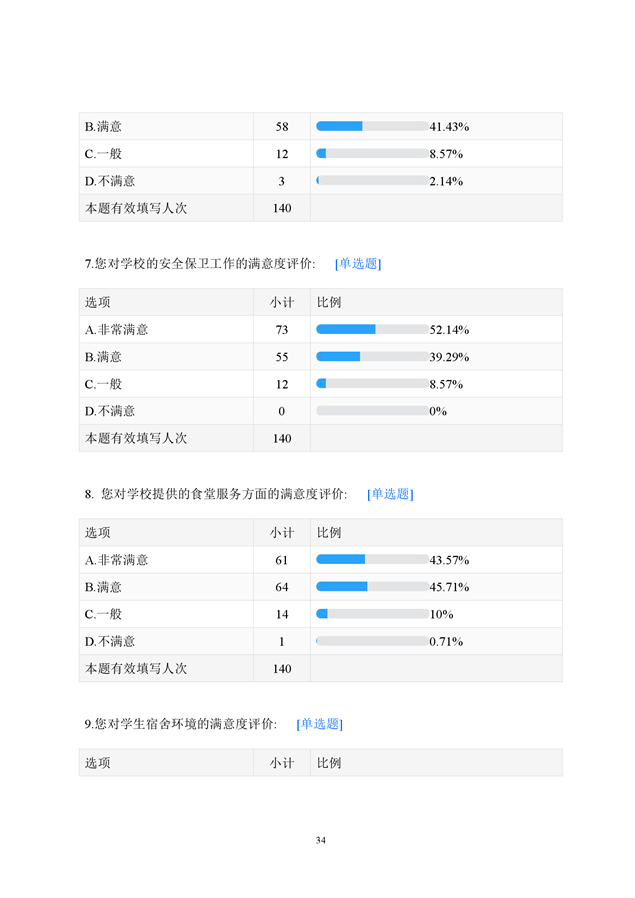Click the 43.57% progress bar
The image size is (635, 898).
tap(372, 560)
